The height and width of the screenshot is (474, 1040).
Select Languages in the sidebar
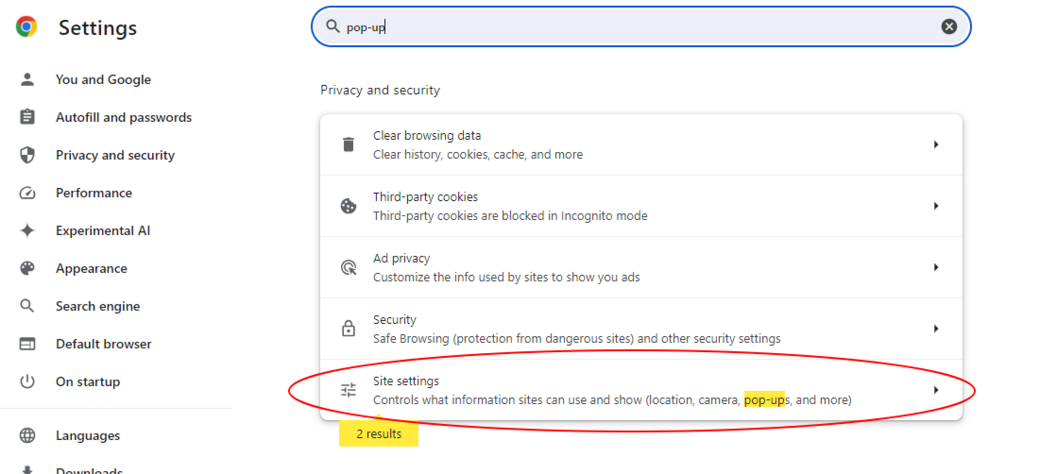(x=87, y=436)
